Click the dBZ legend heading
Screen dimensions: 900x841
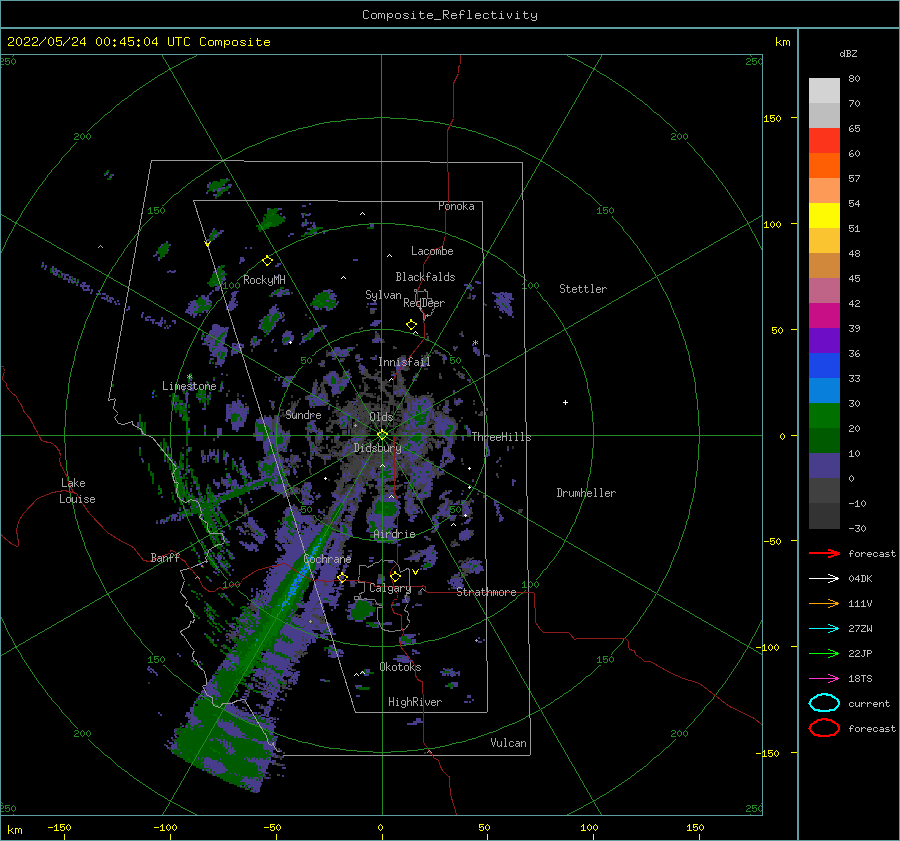pos(848,54)
